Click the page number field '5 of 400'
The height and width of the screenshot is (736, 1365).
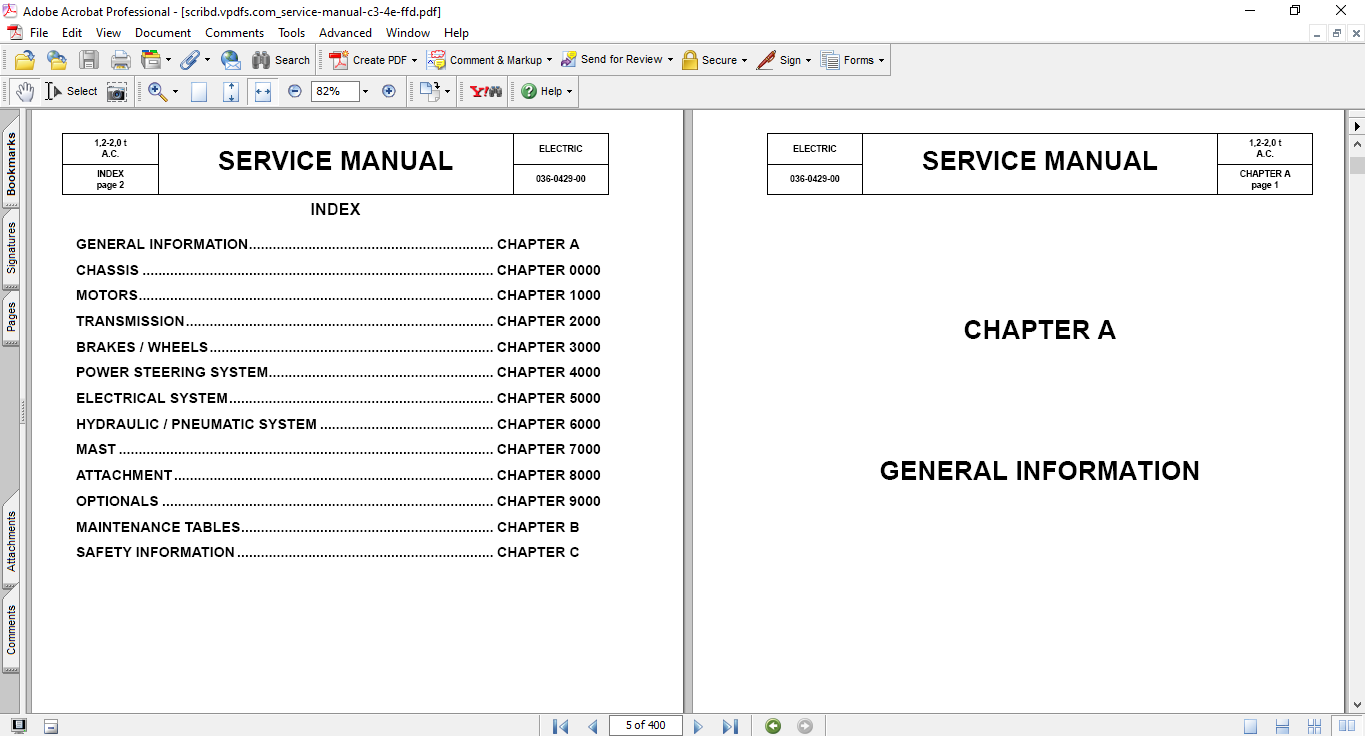[x=645, y=726]
